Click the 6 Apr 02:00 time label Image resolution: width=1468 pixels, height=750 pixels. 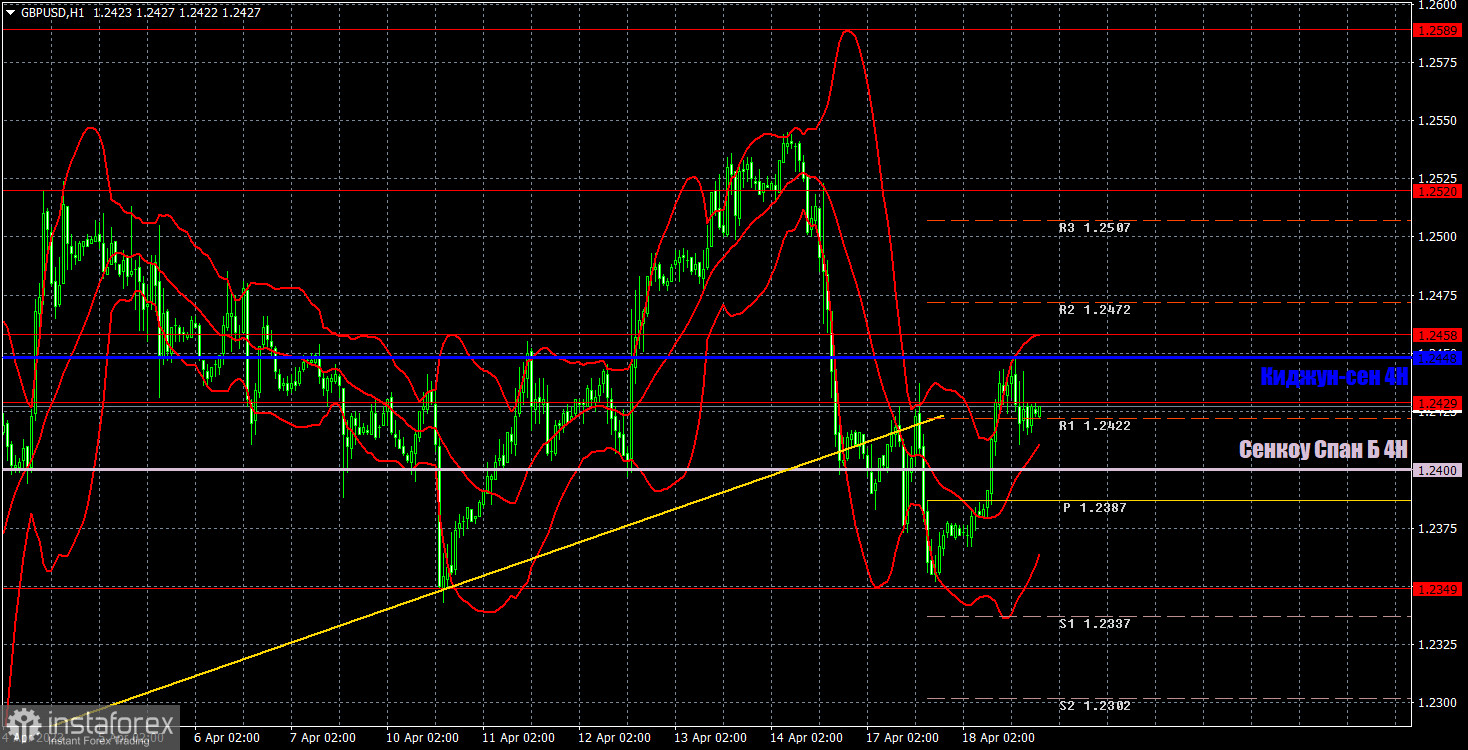225,738
